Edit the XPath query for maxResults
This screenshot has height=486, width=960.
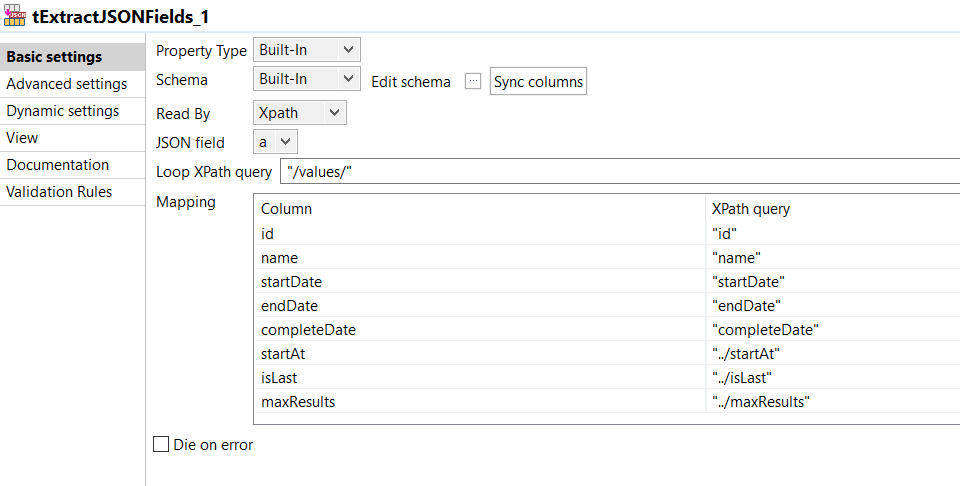832,402
